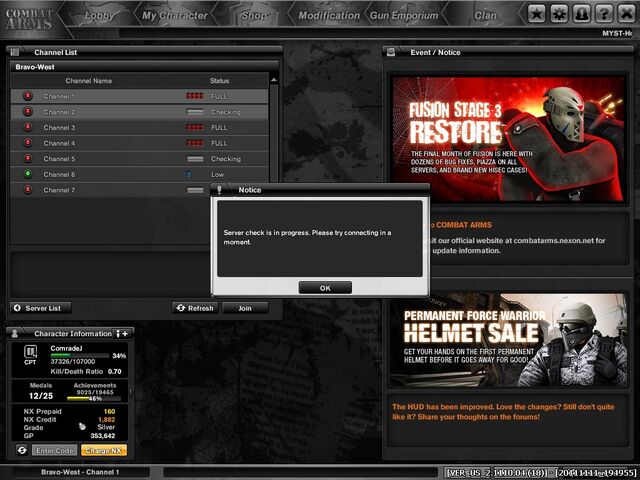Expand character info with the plus icon

(125, 333)
